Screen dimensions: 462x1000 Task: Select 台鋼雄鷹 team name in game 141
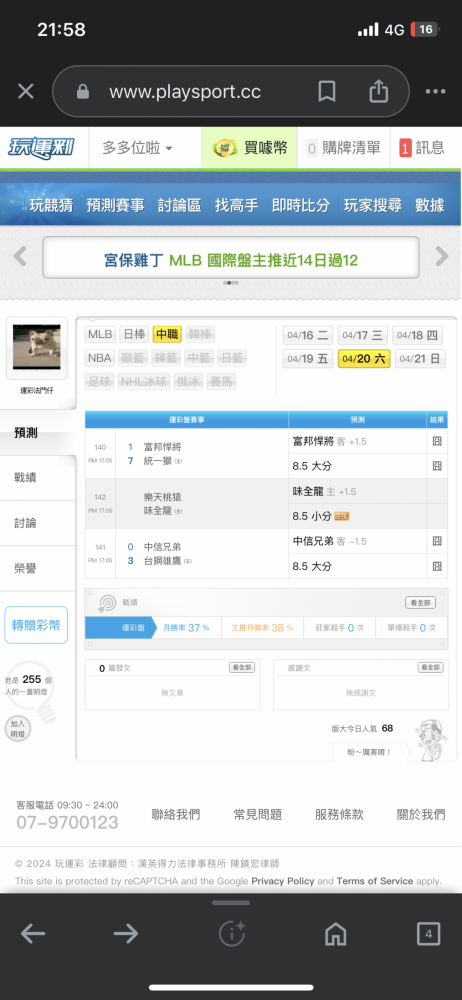click(162, 561)
